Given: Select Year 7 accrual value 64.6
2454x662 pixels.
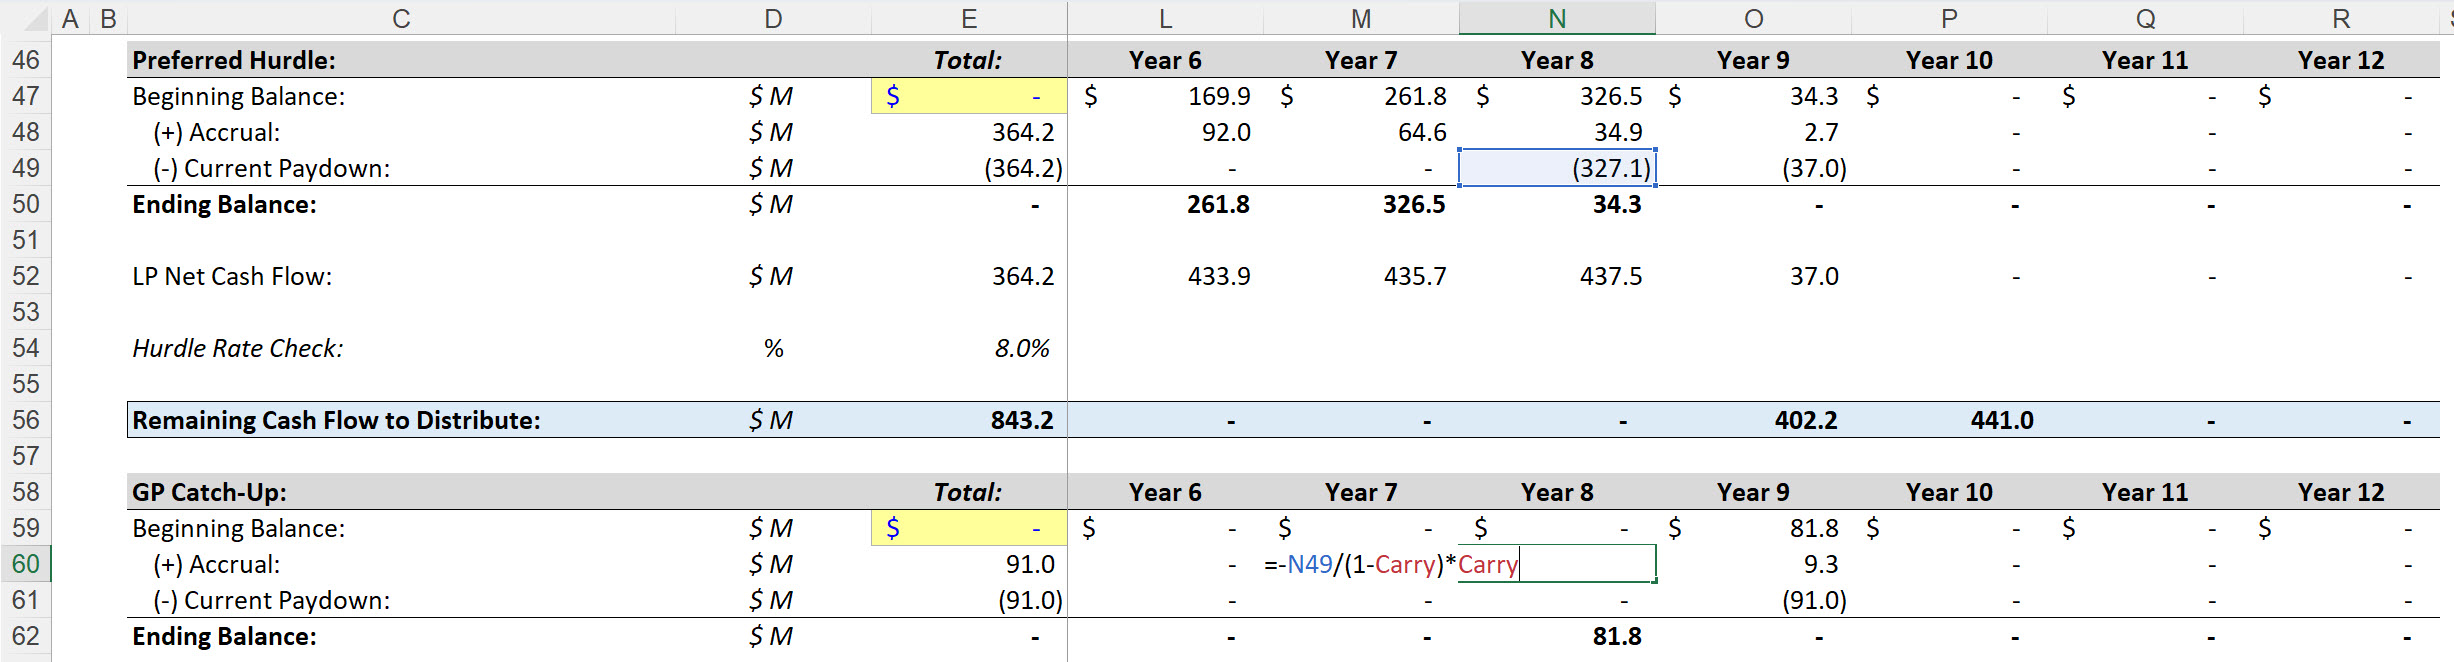Looking at the screenshot, I should click(x=1422, y=132).
